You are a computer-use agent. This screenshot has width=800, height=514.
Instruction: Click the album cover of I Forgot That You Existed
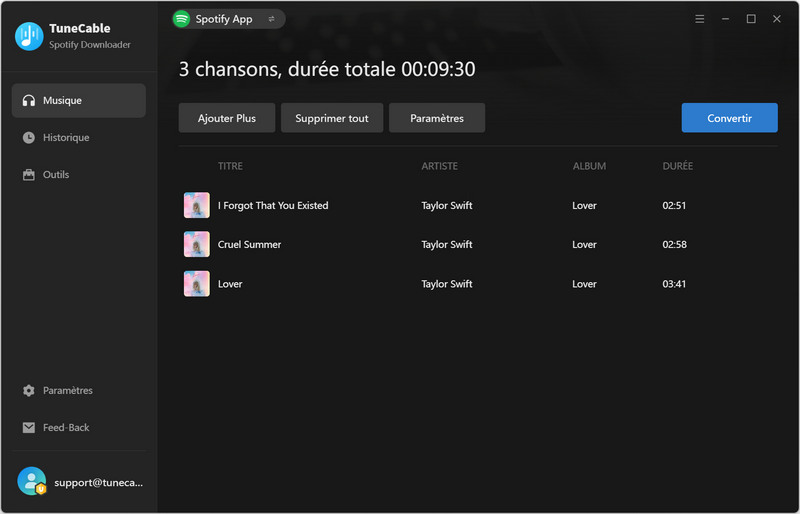tap(196, 205)
